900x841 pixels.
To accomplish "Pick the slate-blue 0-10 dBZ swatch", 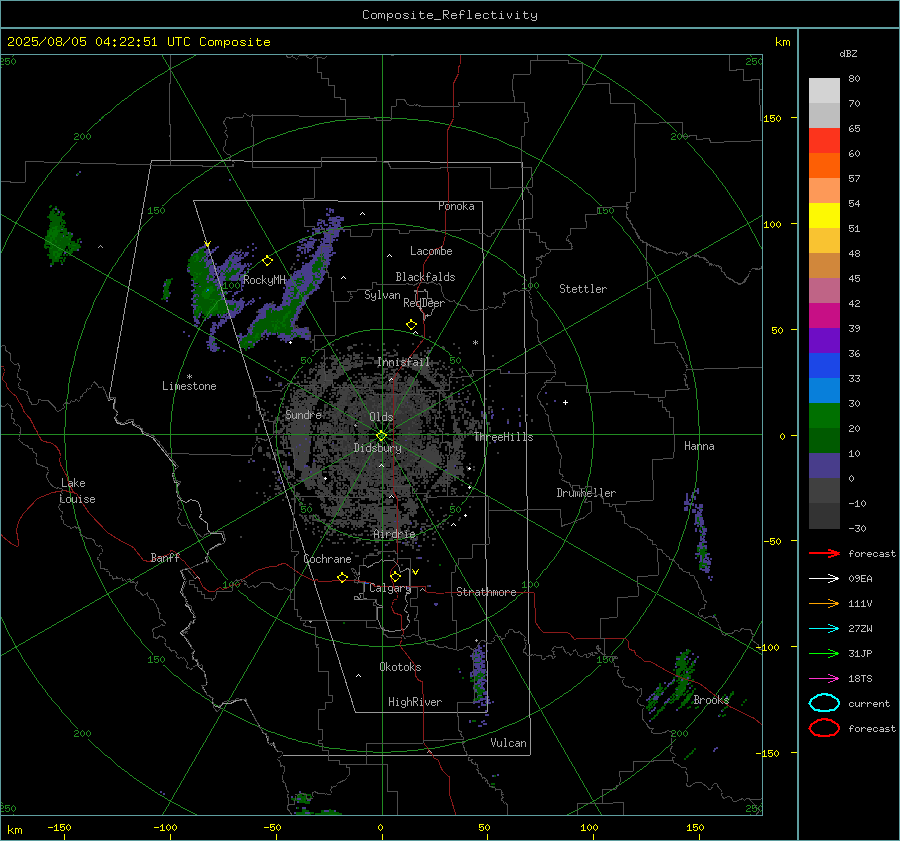I will 824,465.
